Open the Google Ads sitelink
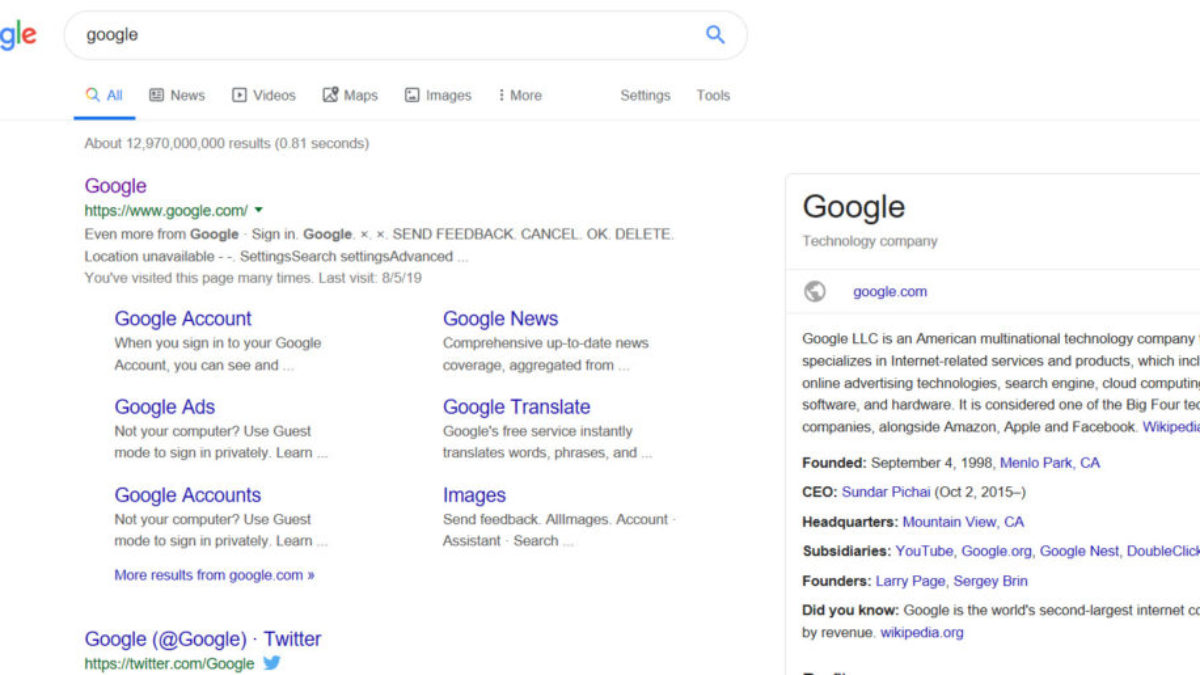Image resolution: width=1200 pixels, height=675 pixels. point(164,407)
